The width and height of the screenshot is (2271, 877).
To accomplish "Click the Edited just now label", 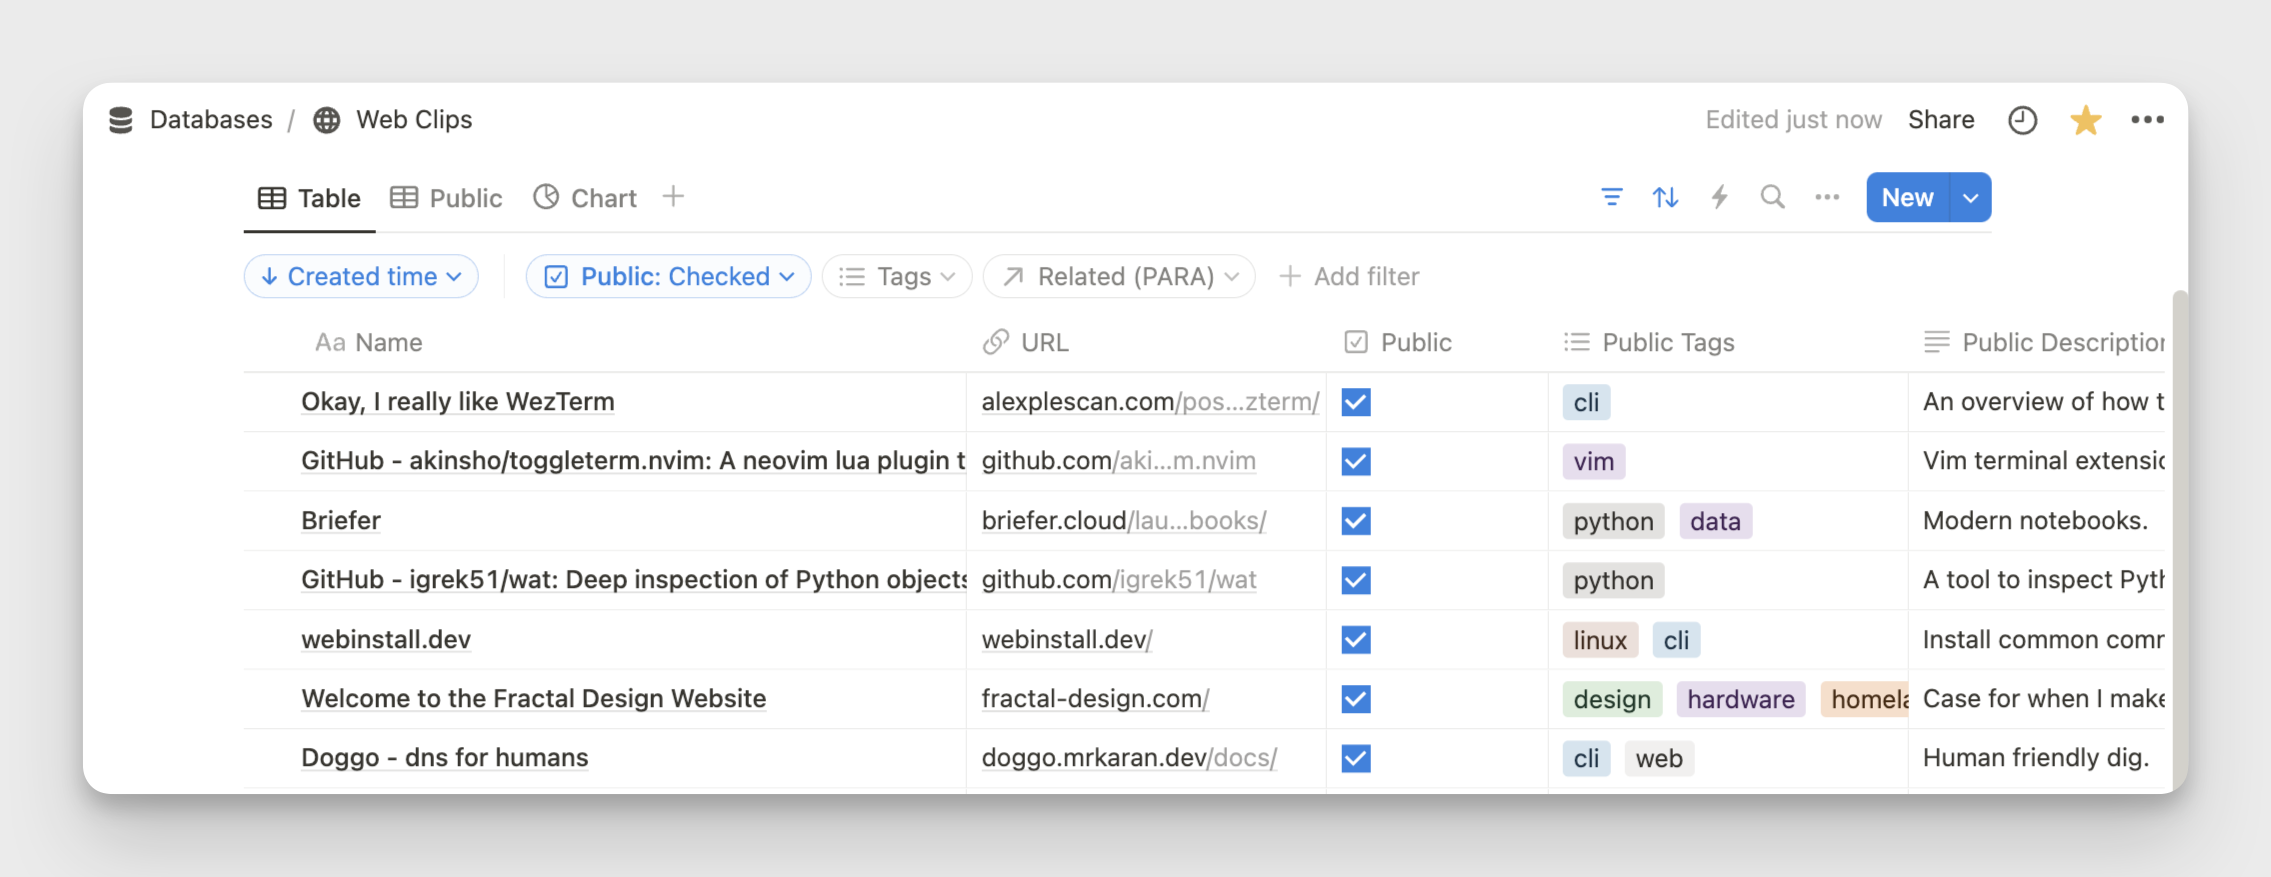I will [1793, 120].
